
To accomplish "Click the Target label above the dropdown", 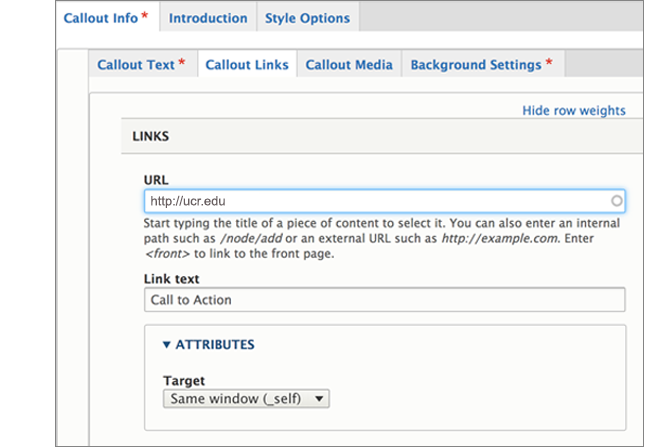I will click(x=183, y=380).
